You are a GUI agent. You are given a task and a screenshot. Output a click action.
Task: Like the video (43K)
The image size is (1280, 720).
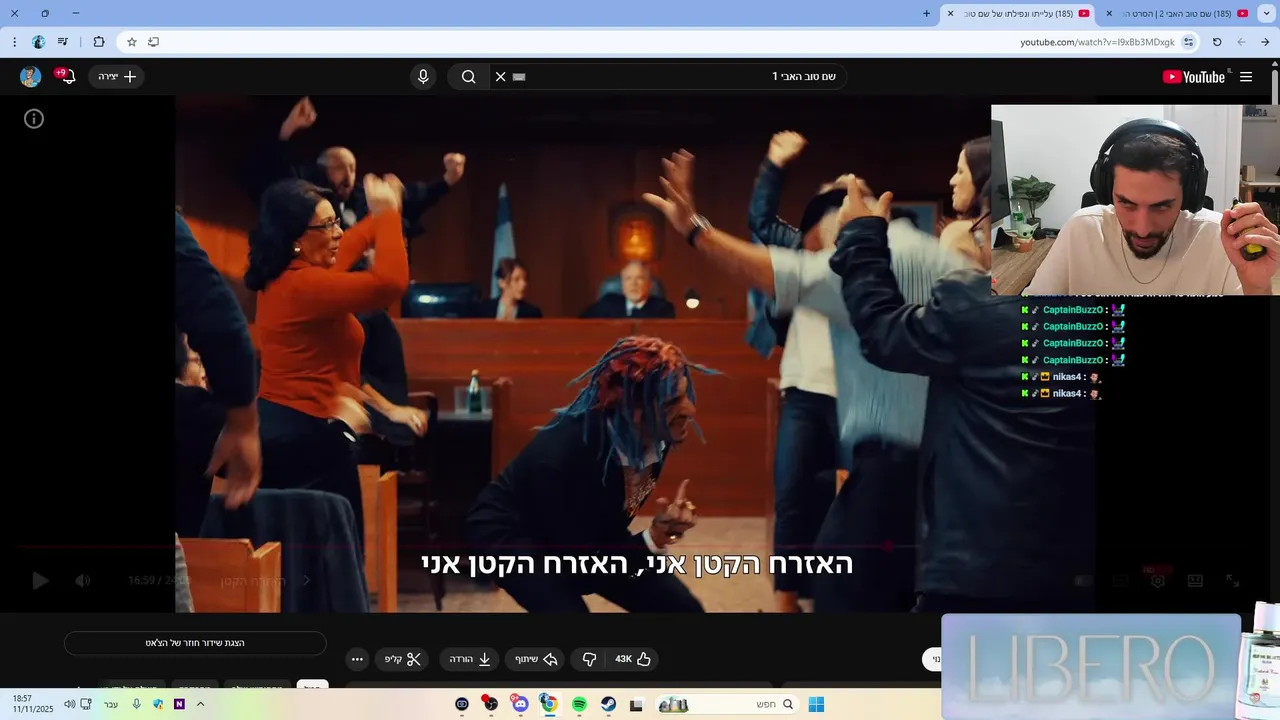tap(633, 659)
